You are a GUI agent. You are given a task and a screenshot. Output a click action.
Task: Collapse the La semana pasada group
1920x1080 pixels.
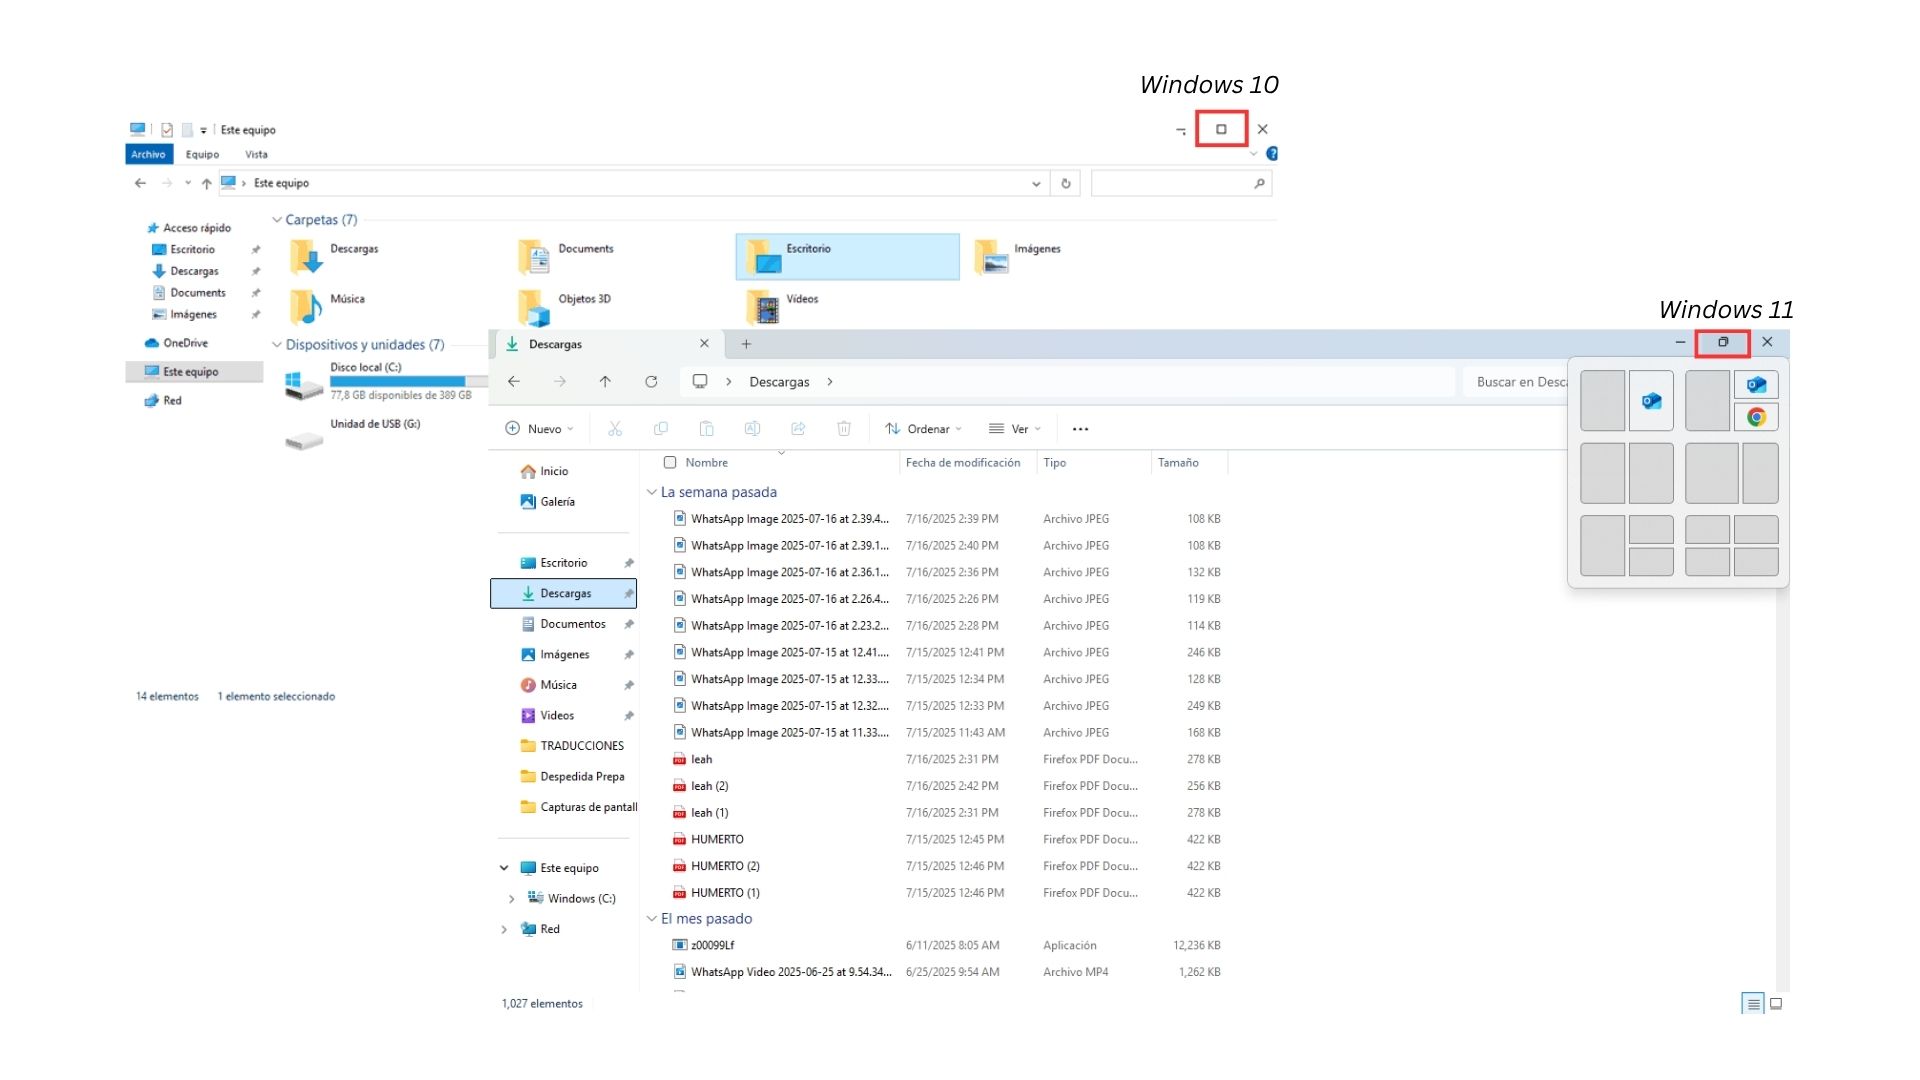click(x=652, y=492)
